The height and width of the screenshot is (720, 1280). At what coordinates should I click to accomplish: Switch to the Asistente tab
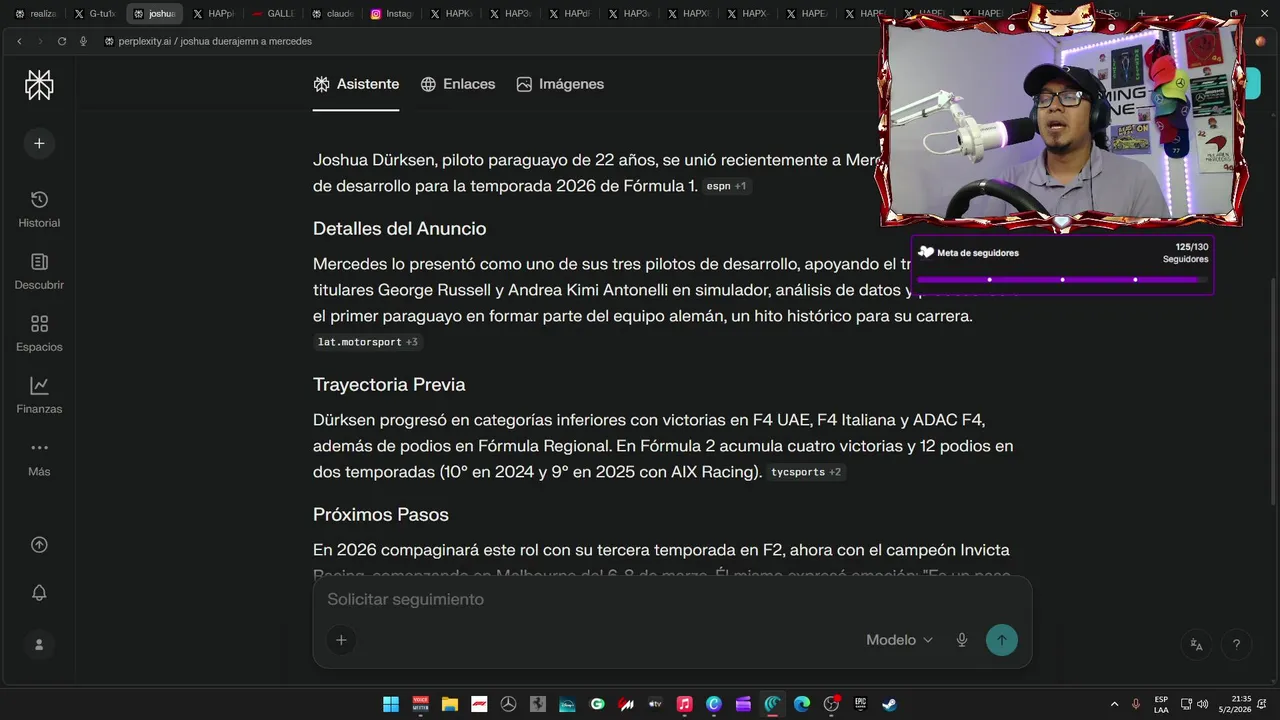point(356,84)
